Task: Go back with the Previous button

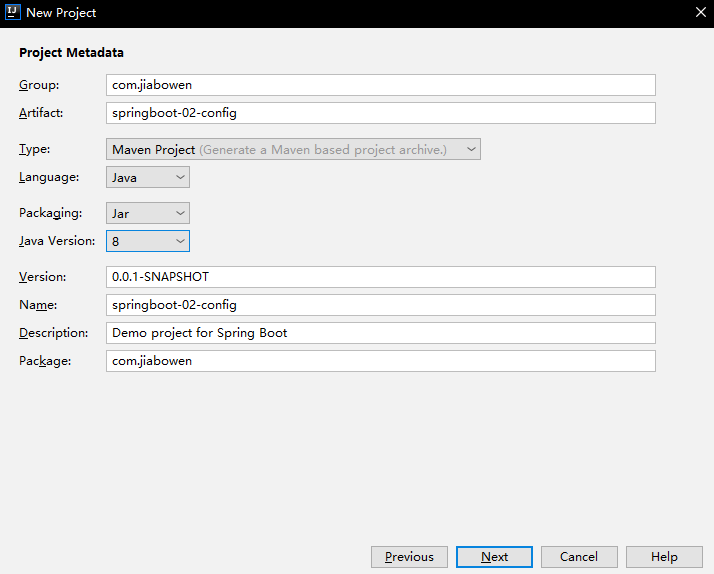Action: pyautogui.click(x=409, y=557)
